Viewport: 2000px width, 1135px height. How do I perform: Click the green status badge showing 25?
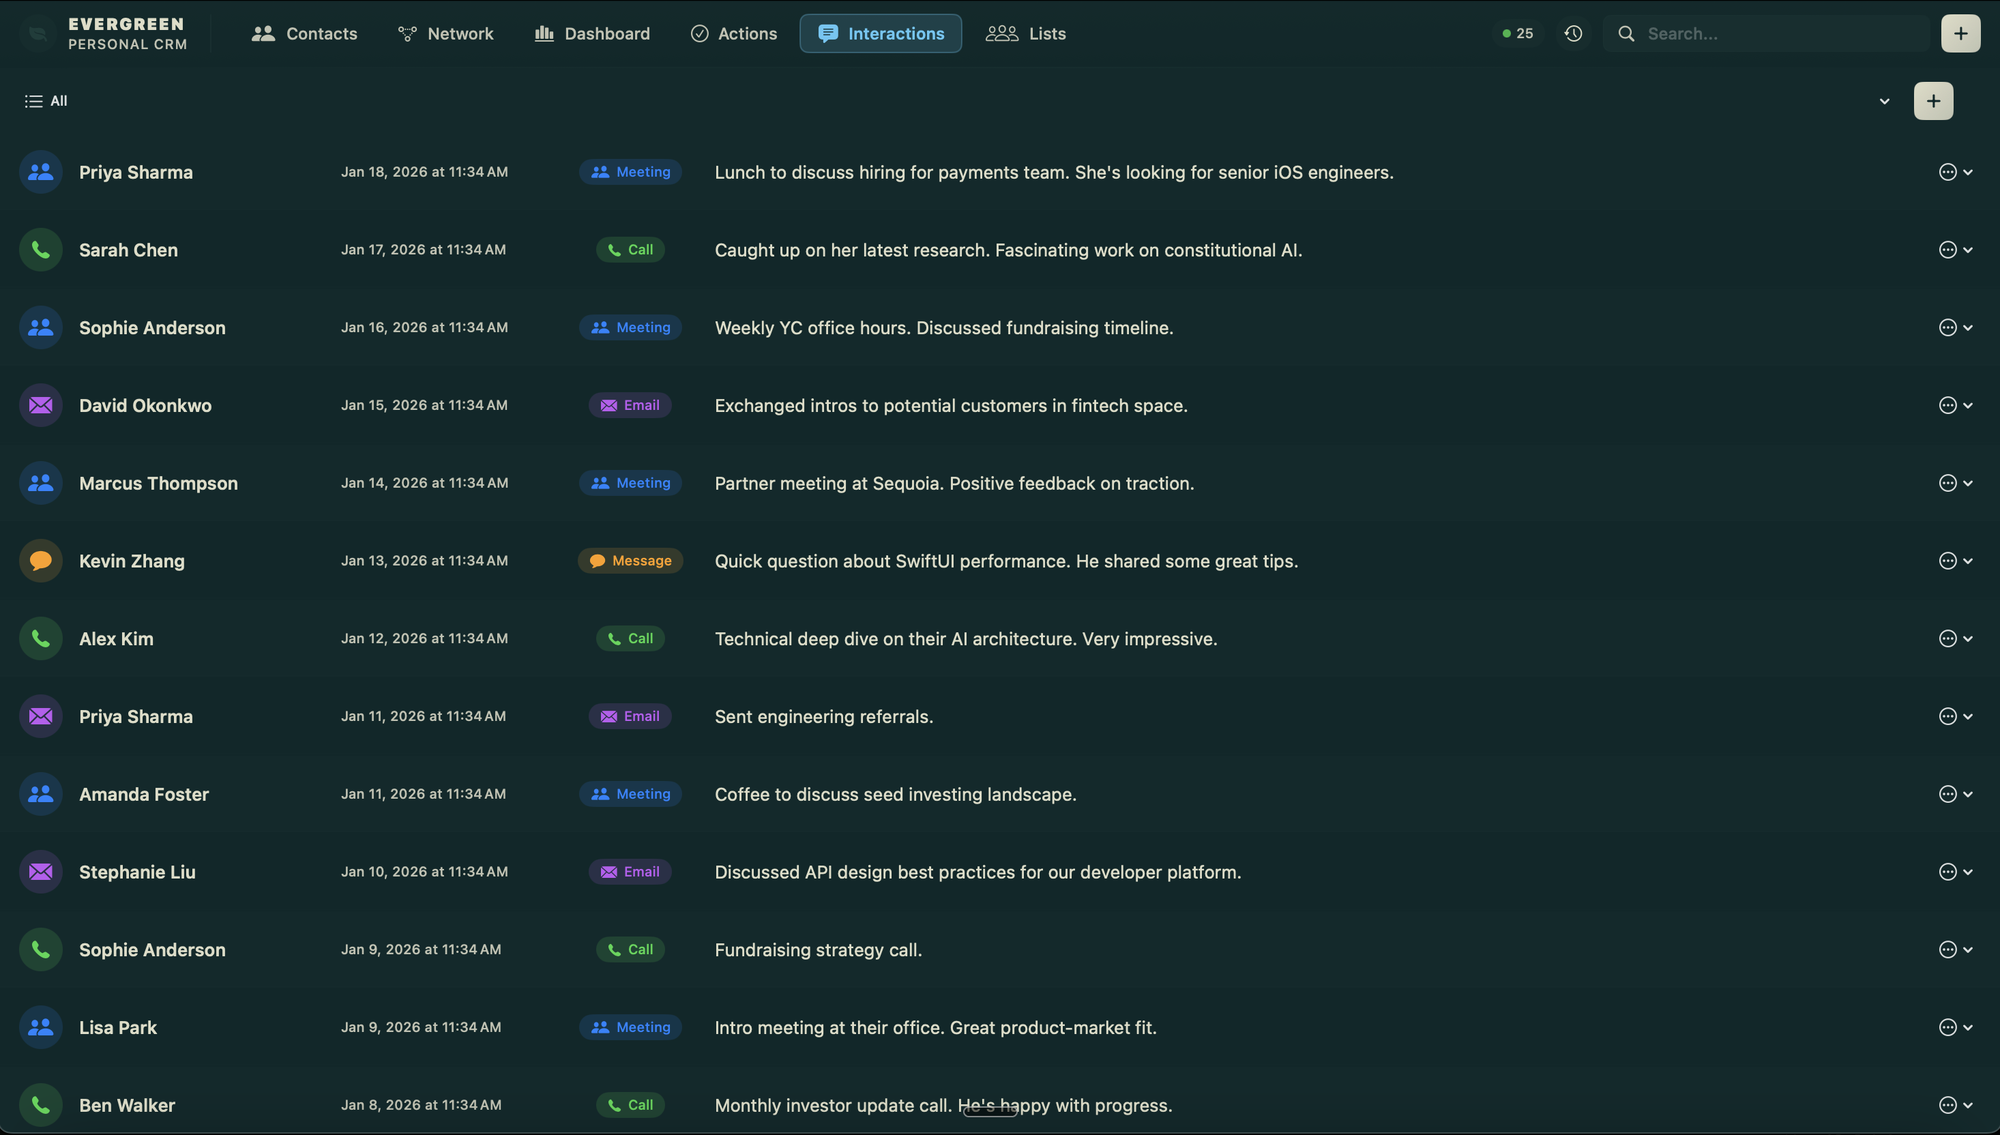click(x=1517, y=34)
